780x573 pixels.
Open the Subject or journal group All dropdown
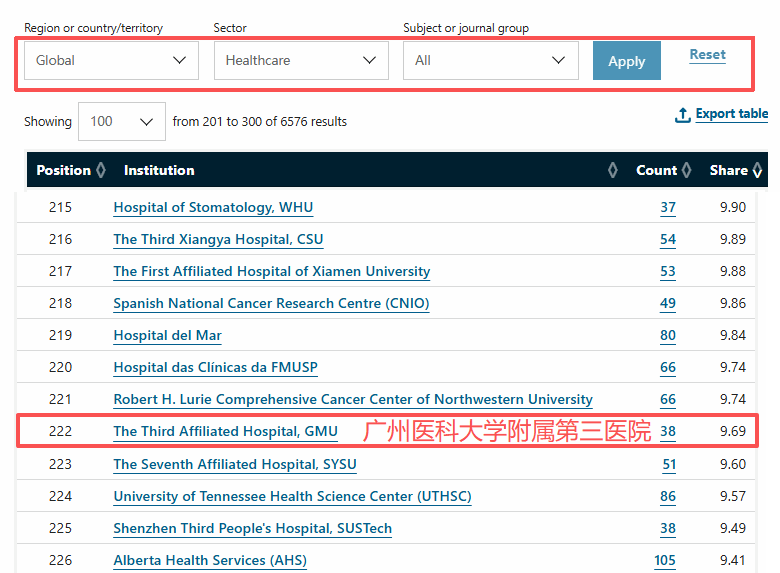[491, 61]
